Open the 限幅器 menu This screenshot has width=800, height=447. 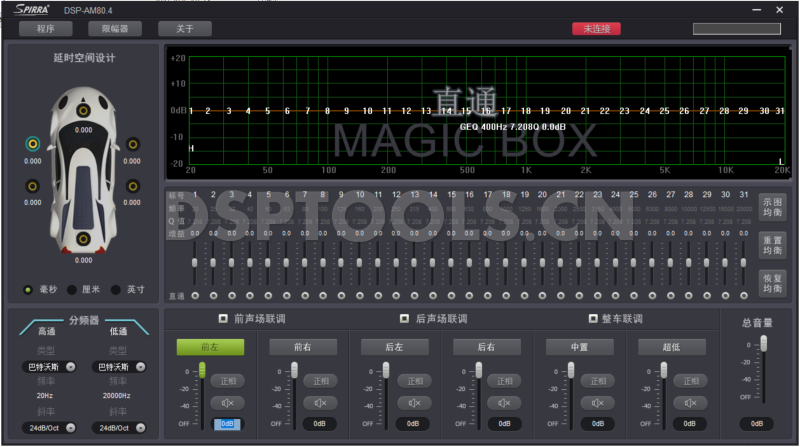pyautogui.click(x=115, y=29)
